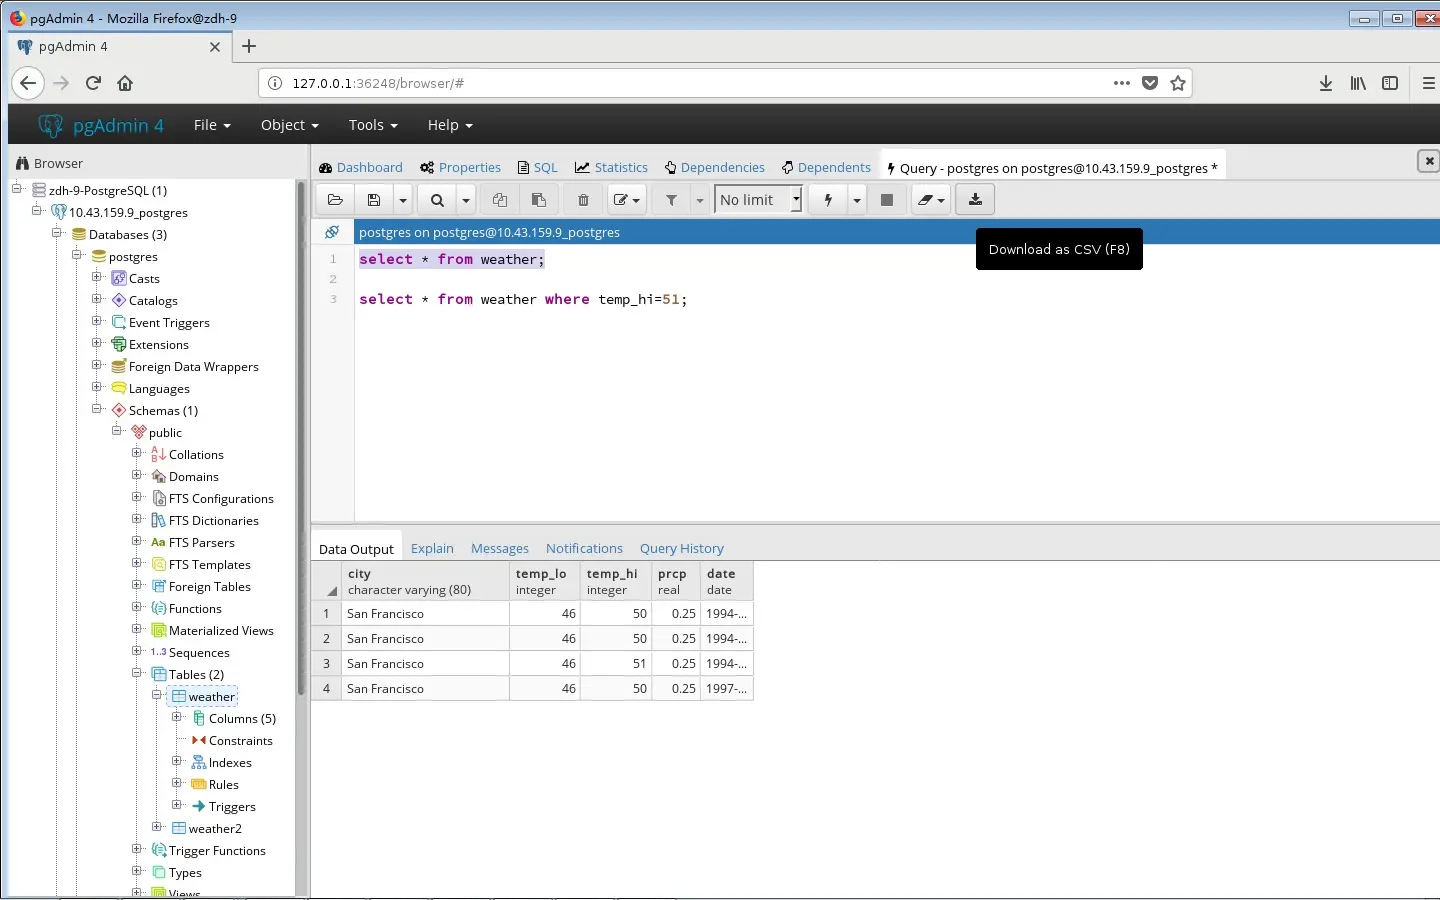The height and width of the screenshot is (900, 1440).
Task: Open the Tools menu
Action: [373, 125]
